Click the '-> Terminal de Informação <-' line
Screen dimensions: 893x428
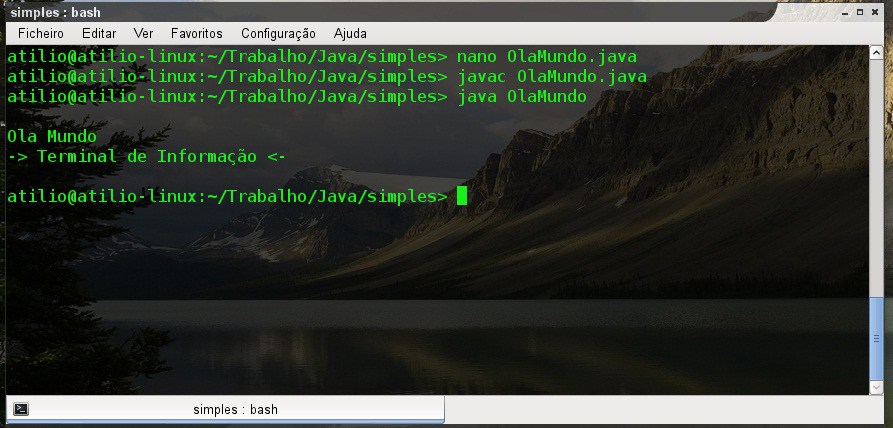[x=146, y=157]
